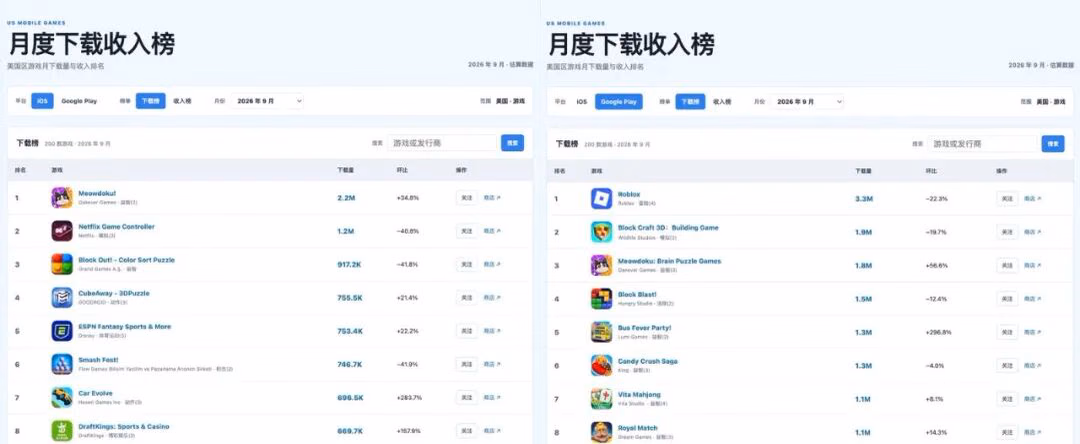The height and width of the screenshot is (444, 1080).
Task: Open 商店 link for Meowdoku: Brain Puzzle Games
Action: [x=1032, y=265]
